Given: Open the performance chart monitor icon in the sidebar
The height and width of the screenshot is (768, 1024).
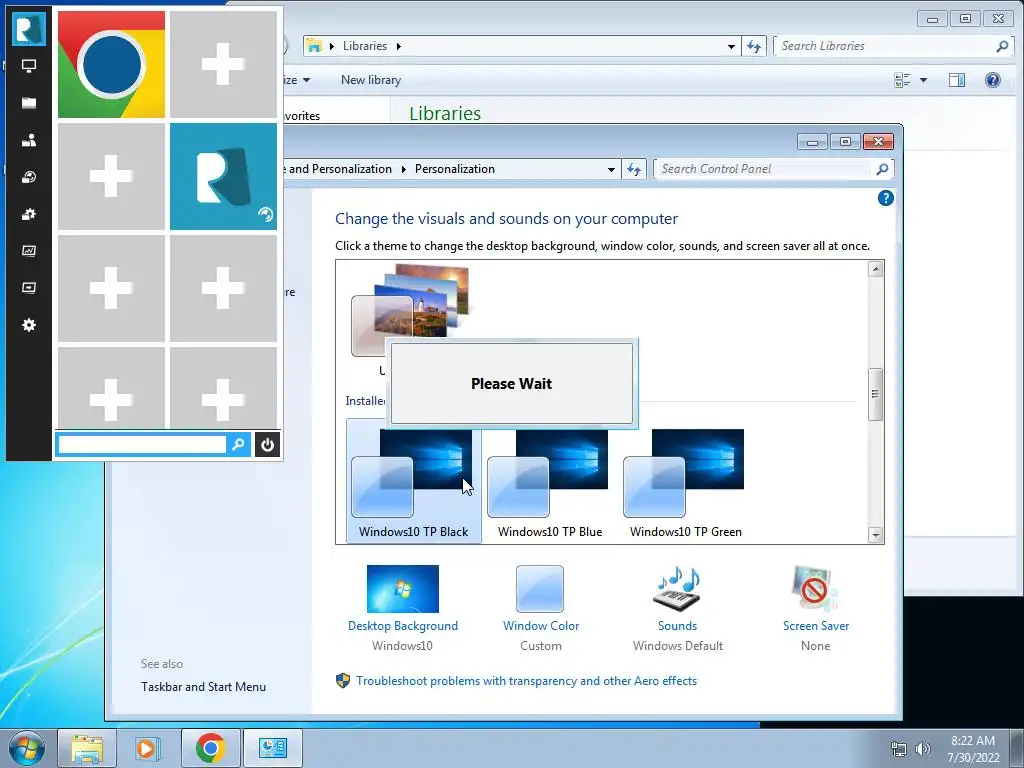Looking at the screenshot, I should (29, 251).
